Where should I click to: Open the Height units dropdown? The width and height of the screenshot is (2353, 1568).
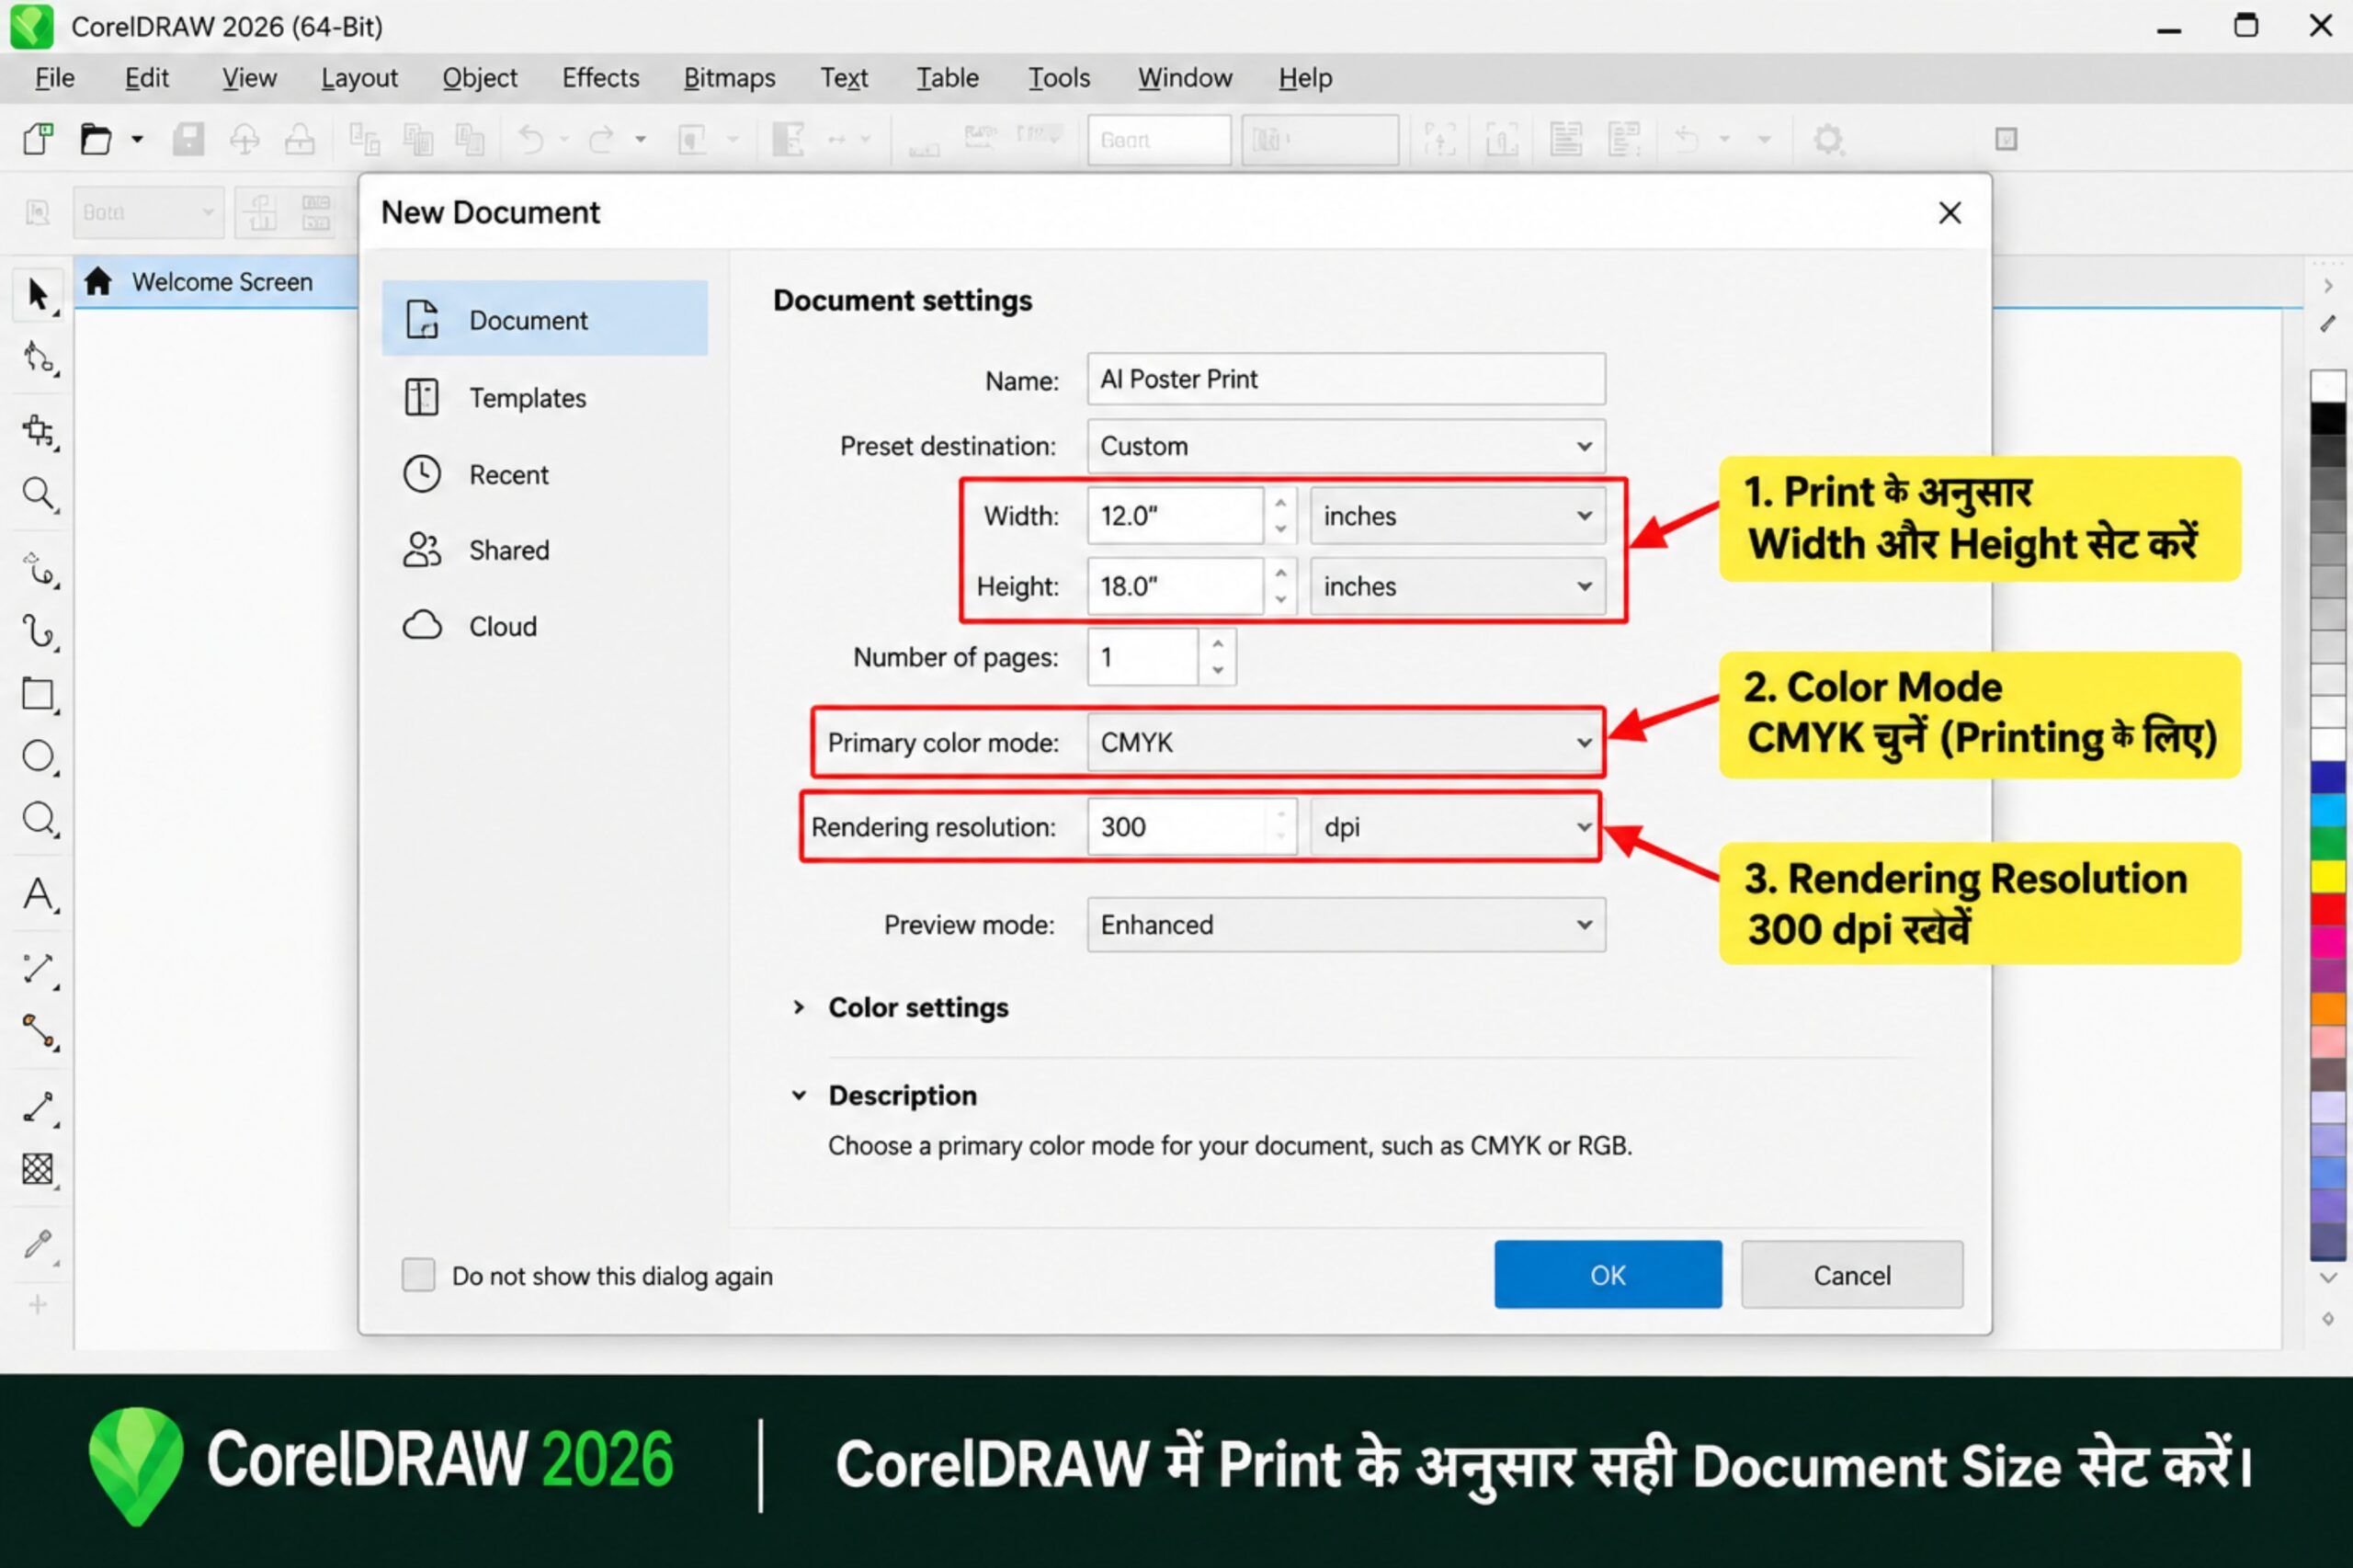1458,586
